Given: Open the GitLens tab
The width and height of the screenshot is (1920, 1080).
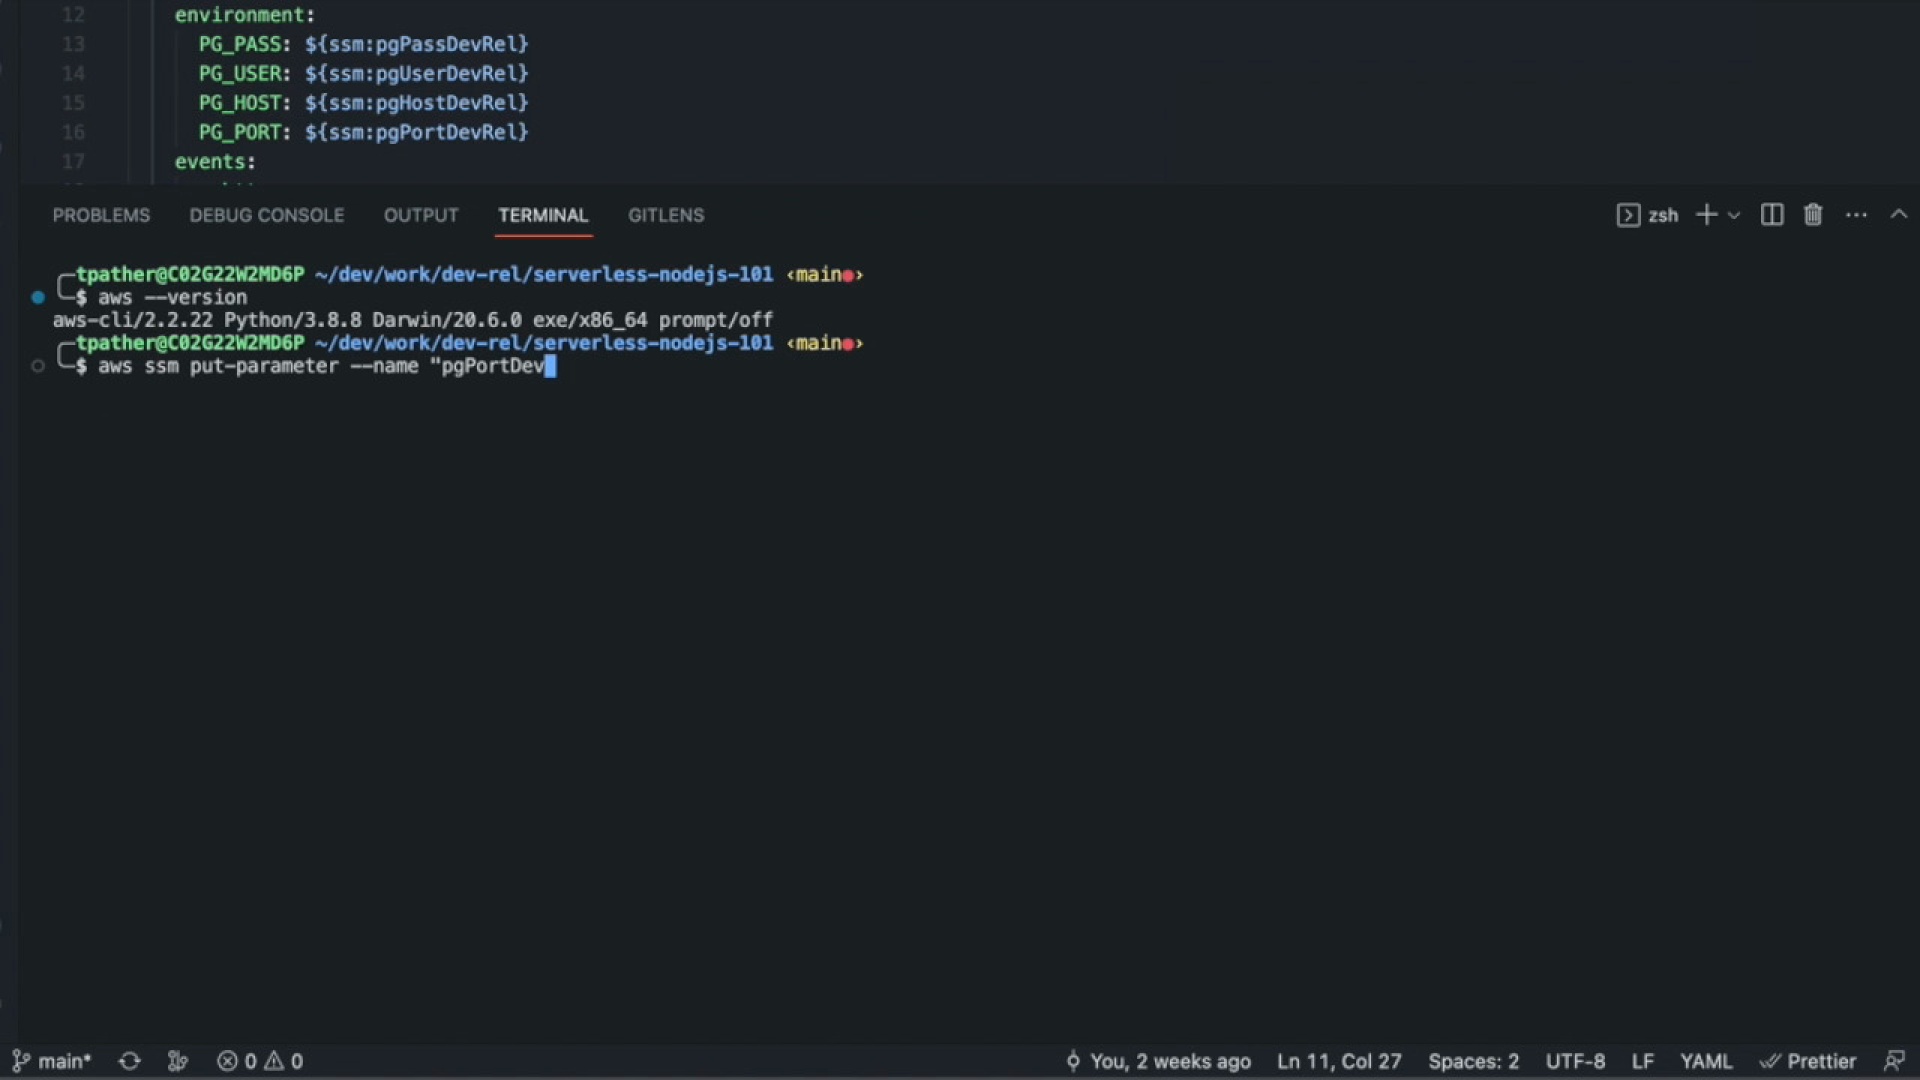Looking at the screenshot, I should tap(666, 215).
